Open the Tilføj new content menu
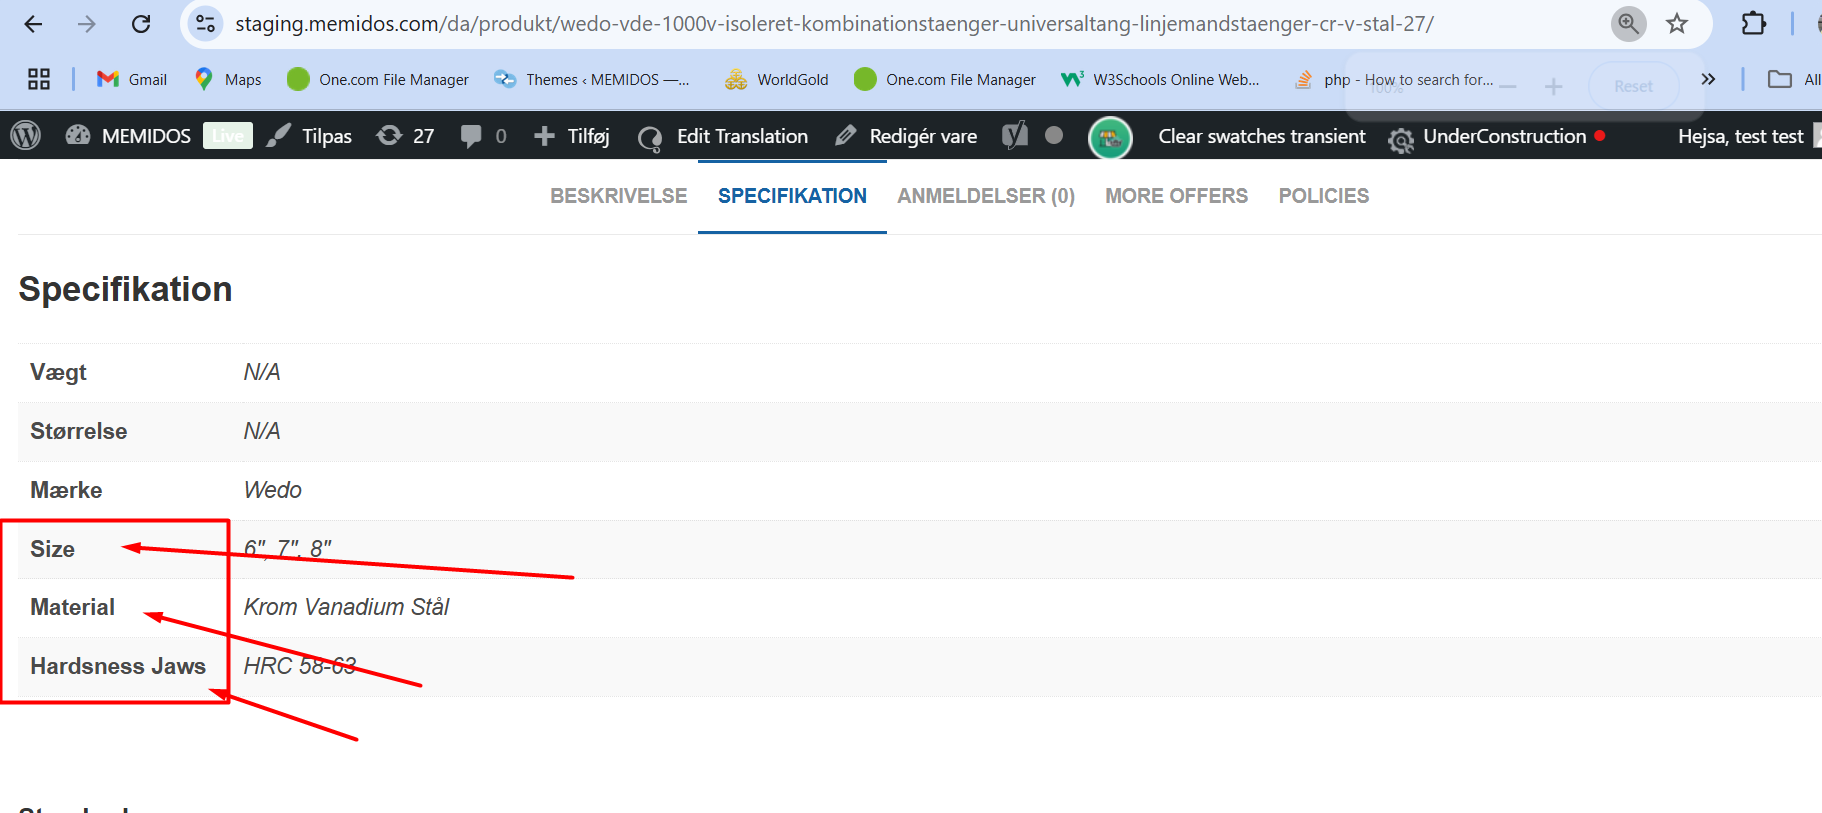The image size is (1822, 813). [x=571, y=136]
